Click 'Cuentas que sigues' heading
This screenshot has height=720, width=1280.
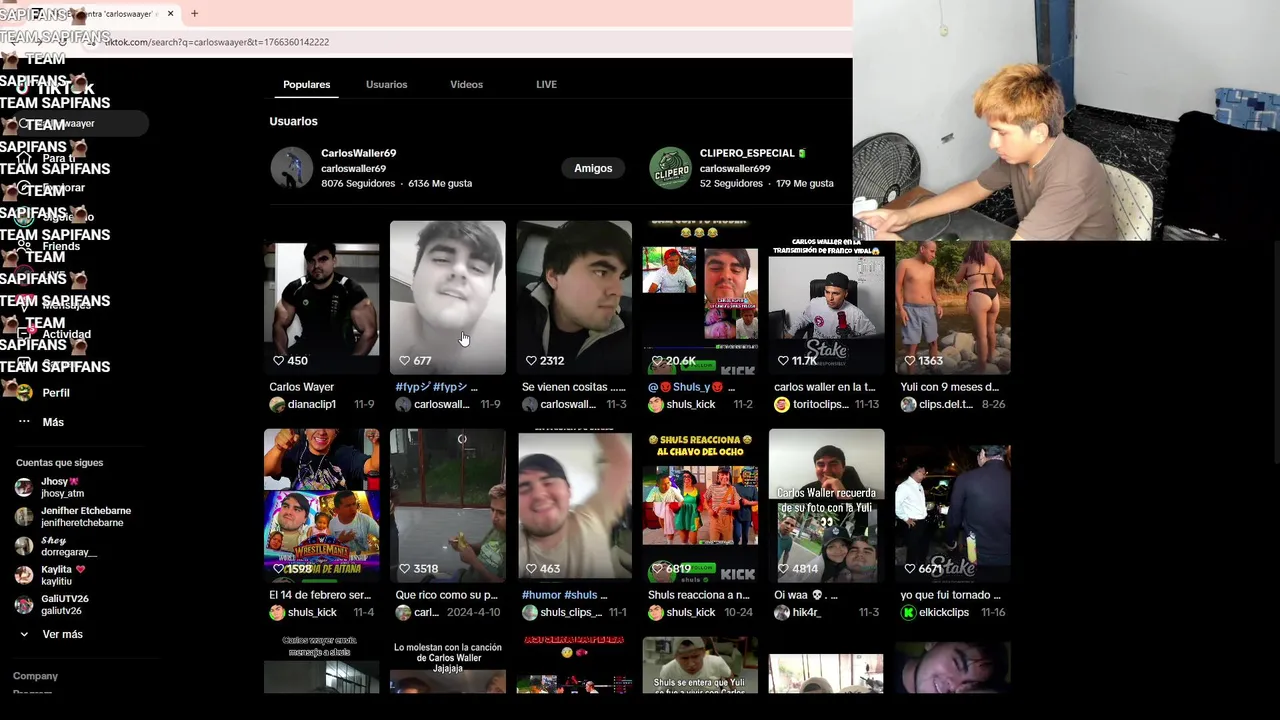[x=59, y=463]
